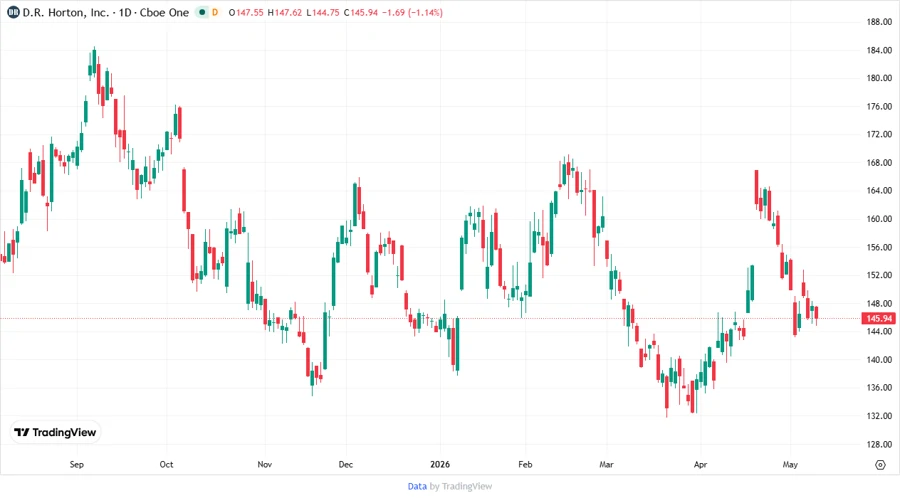Image resolution: width=900 pixels, height=498 pixels.
Task: Click the 172.00 price axis label
Action: (879, 134)
